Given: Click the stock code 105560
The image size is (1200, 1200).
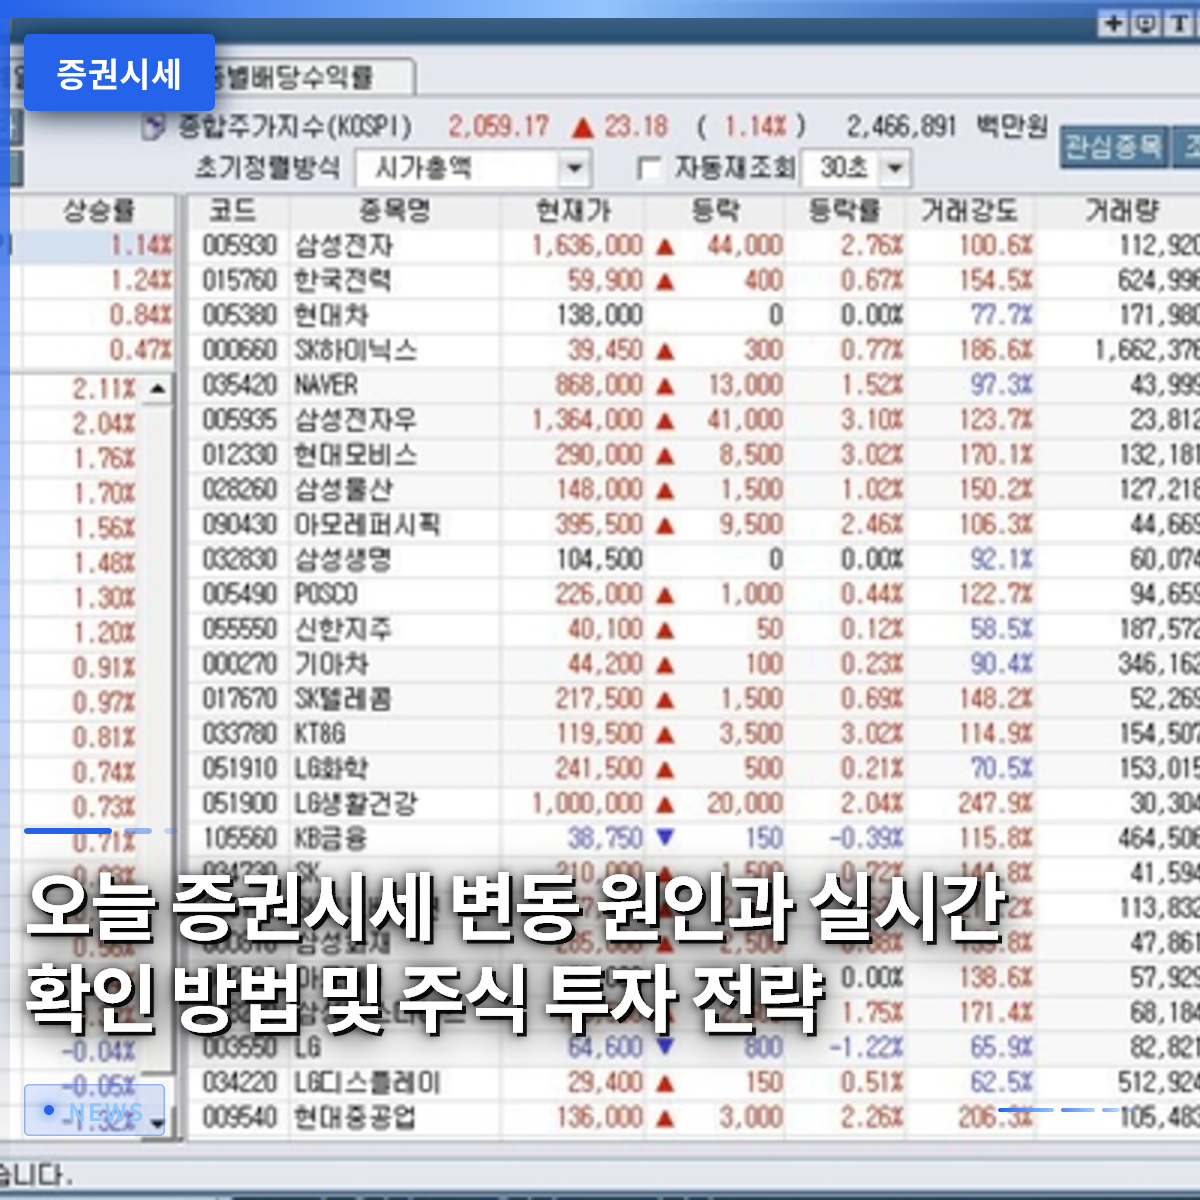Looking at the screenshot, I should [240, 838].
